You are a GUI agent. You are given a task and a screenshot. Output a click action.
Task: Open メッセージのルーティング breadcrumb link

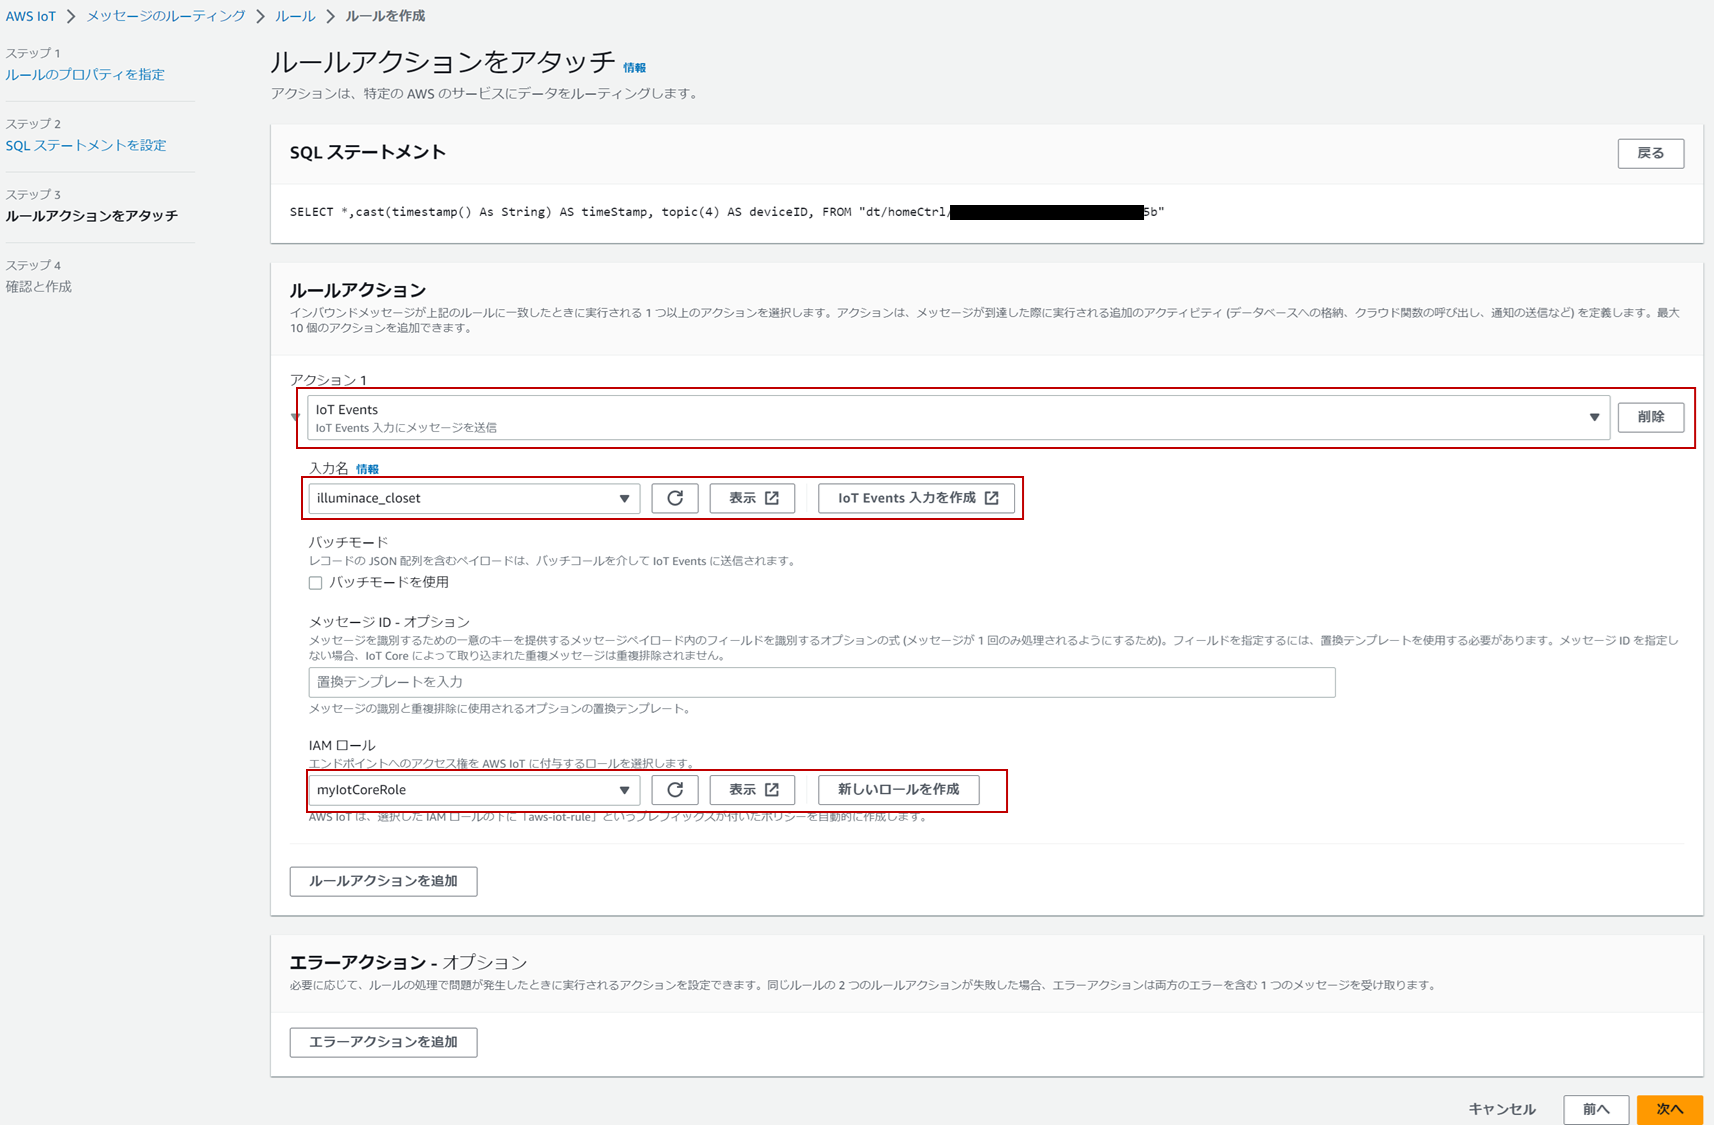166,16
